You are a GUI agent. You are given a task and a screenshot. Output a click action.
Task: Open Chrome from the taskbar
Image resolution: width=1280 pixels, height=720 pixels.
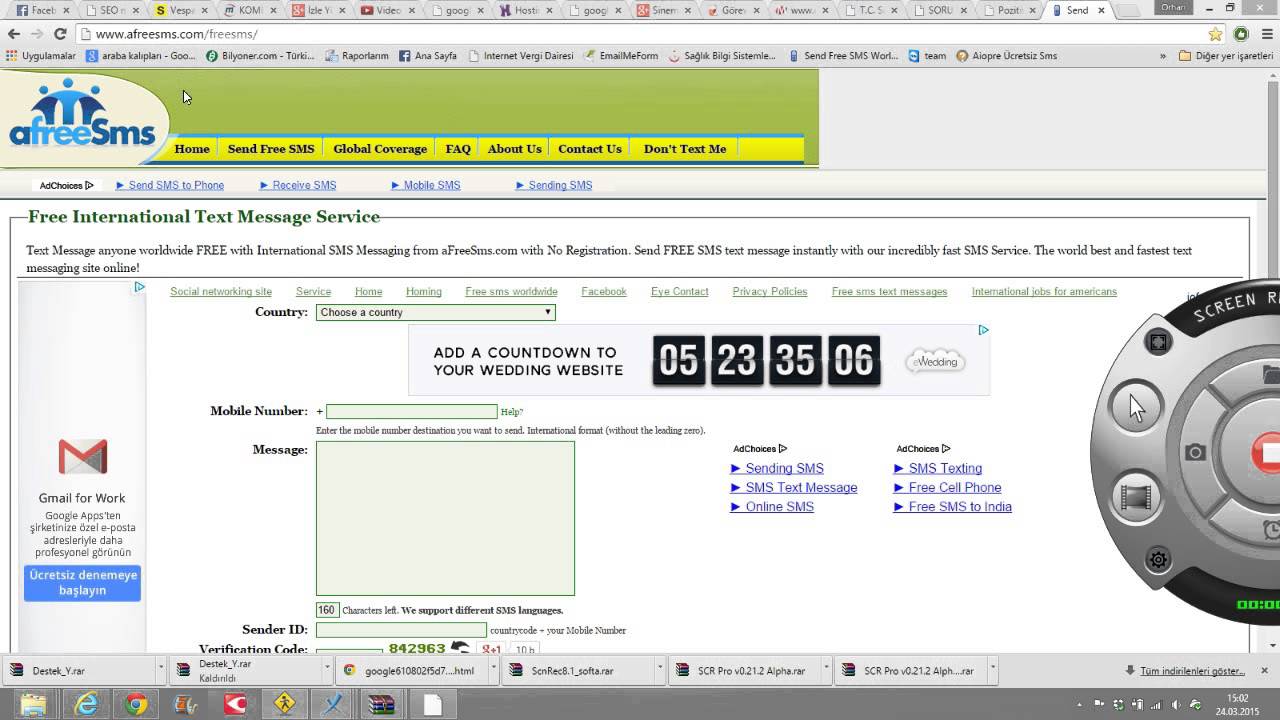pos(136,704)
